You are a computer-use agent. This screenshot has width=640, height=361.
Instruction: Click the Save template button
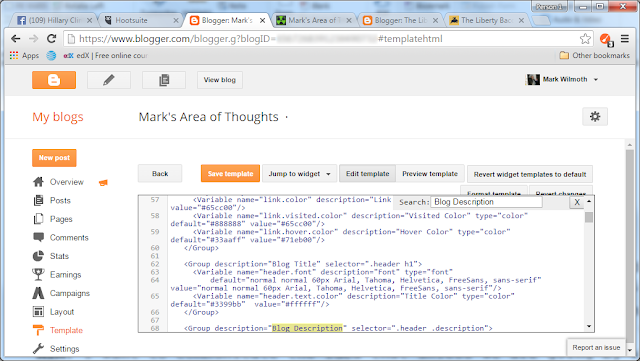pos(230,174)
